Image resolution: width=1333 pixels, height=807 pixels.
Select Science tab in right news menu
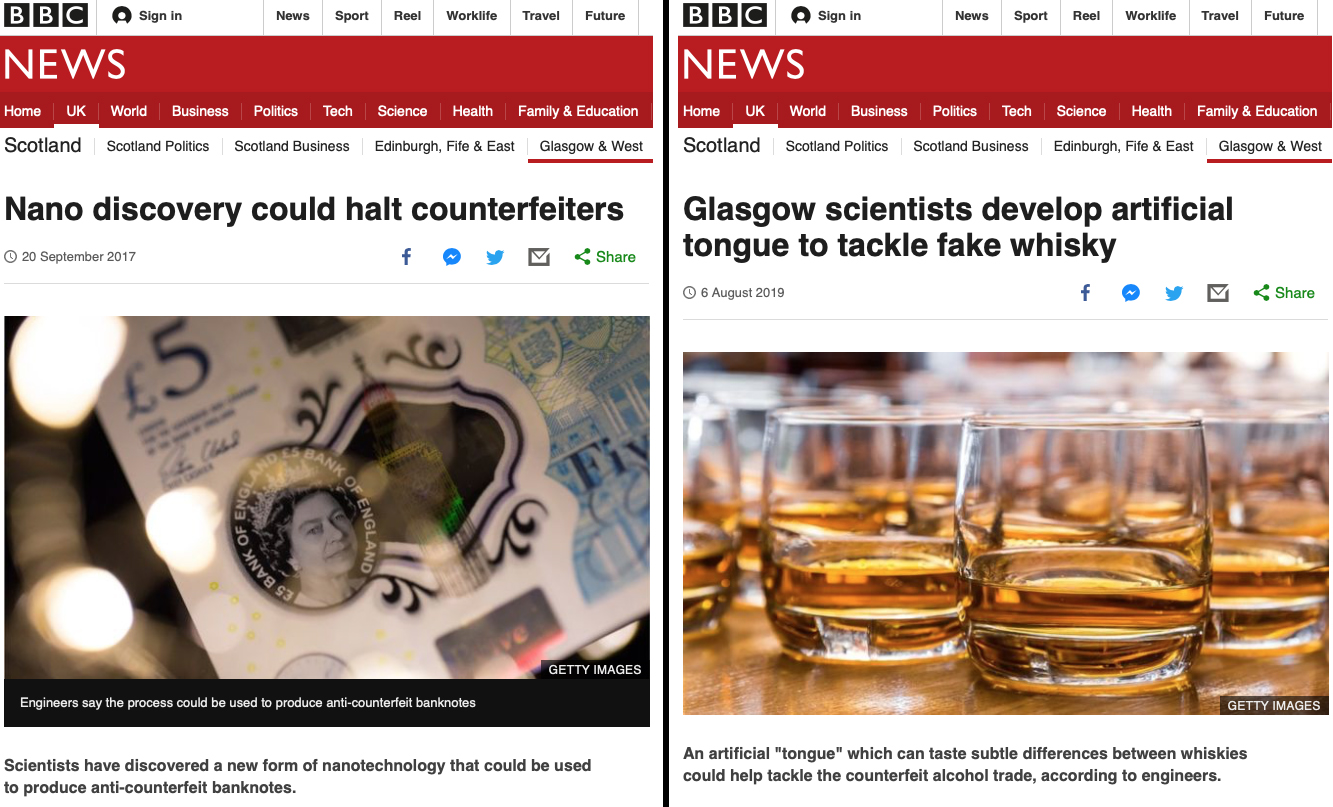[x=1081, y=111]
